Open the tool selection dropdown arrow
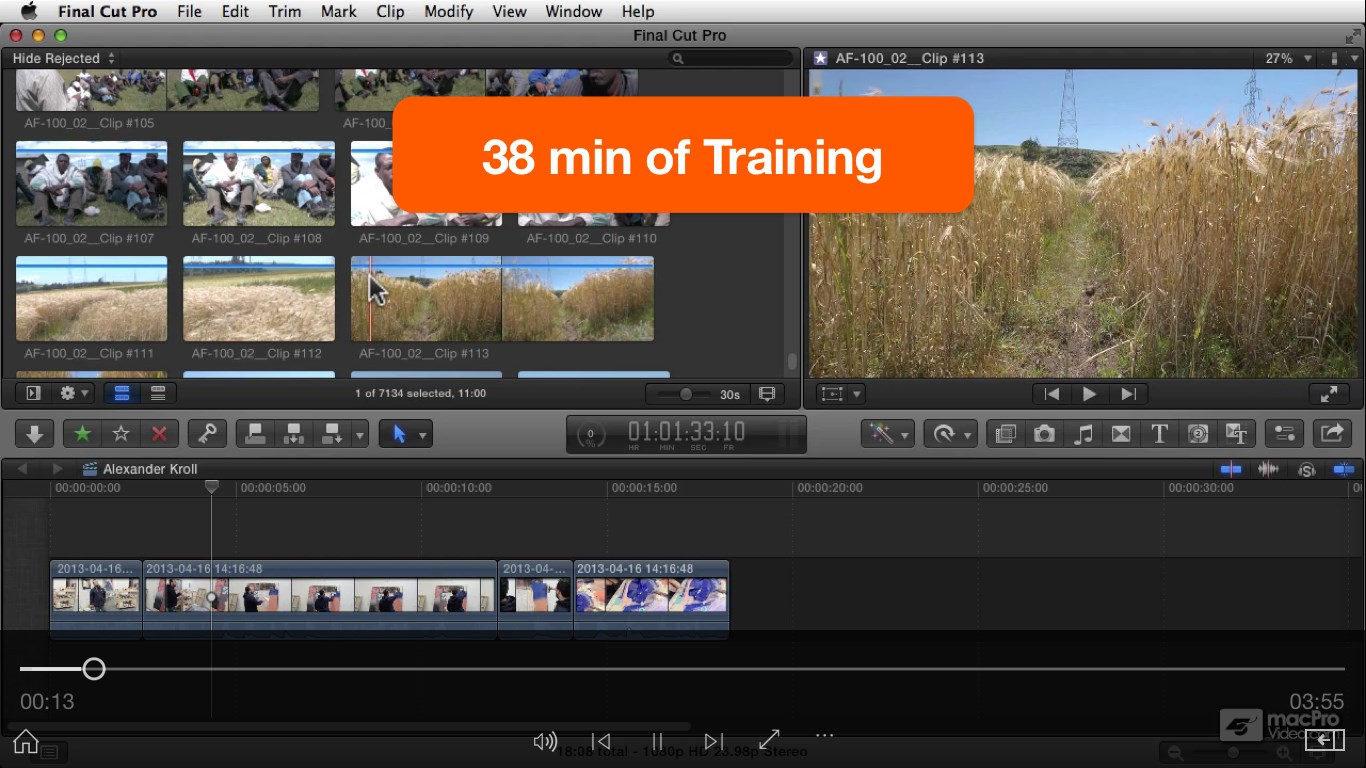1366x768 pixels. click(x=423, y=435)
